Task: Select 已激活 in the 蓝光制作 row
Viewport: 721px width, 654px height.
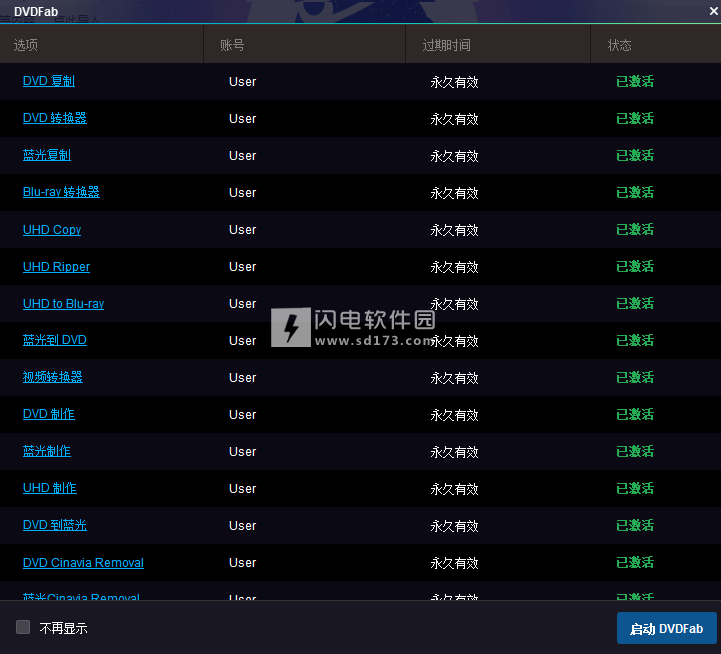Action: (x=635, y=451)
